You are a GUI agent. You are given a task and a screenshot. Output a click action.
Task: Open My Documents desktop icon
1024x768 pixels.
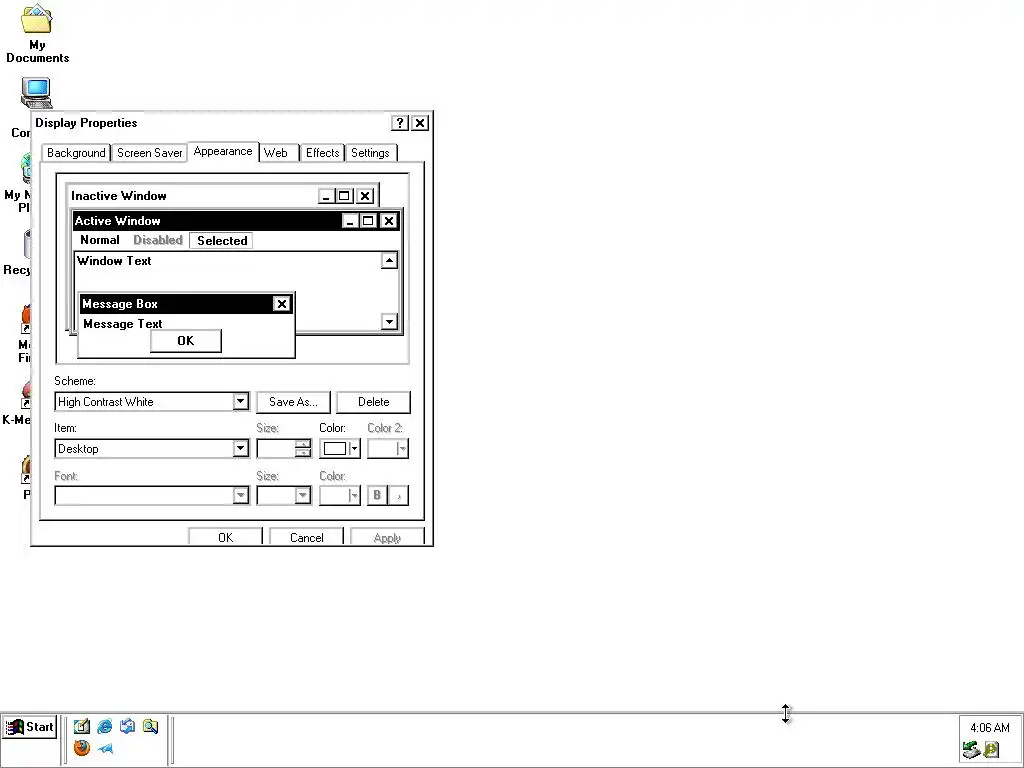37,34
